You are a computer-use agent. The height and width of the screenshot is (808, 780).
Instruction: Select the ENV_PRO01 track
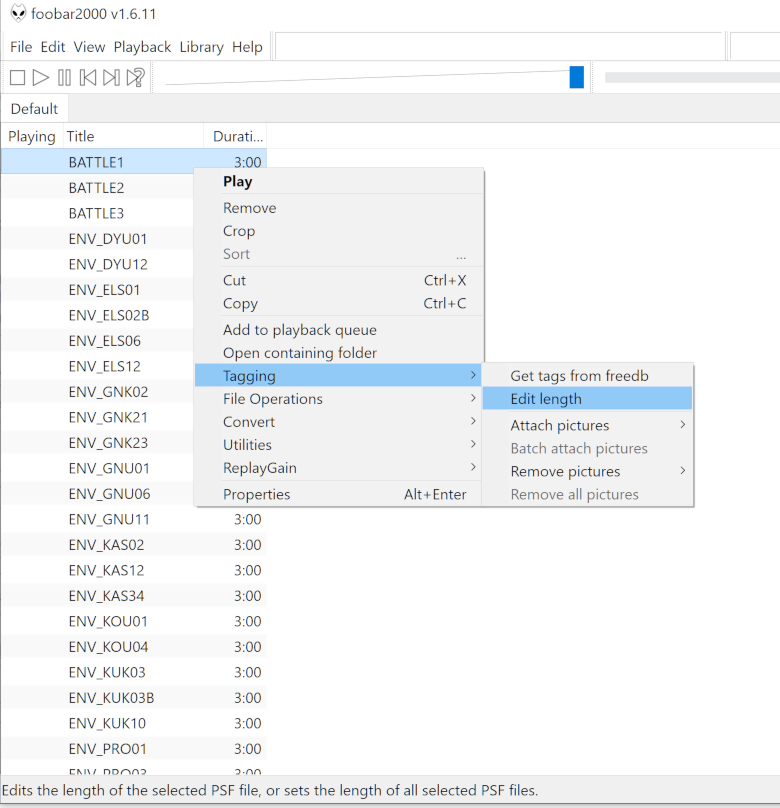pos(134,749)
